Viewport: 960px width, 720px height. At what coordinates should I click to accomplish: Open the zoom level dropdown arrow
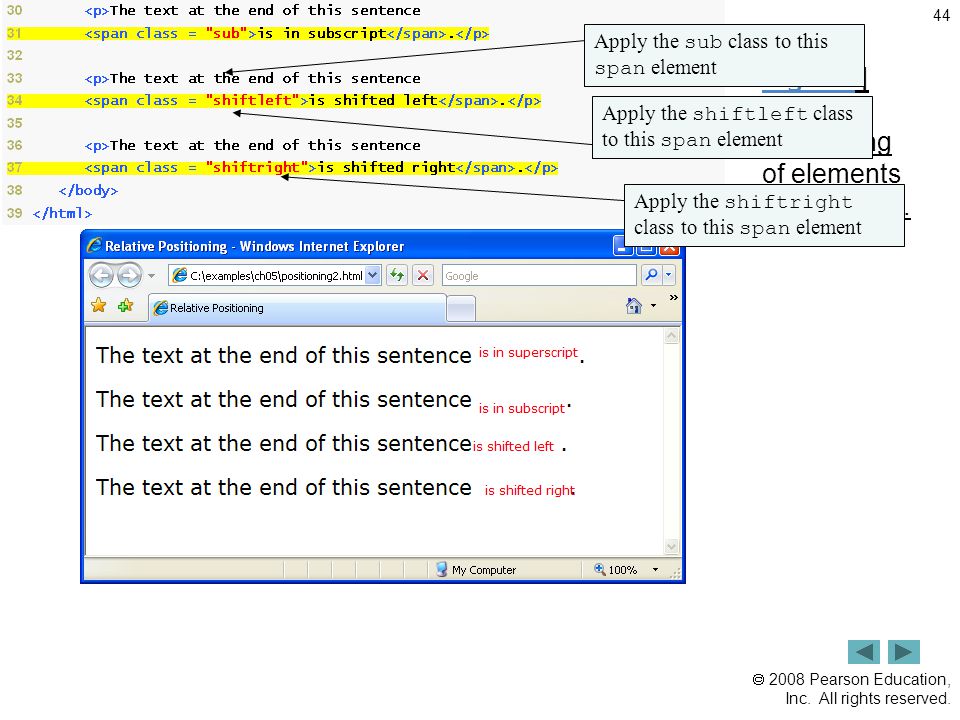pyautogui.click(x=655, y=569)
